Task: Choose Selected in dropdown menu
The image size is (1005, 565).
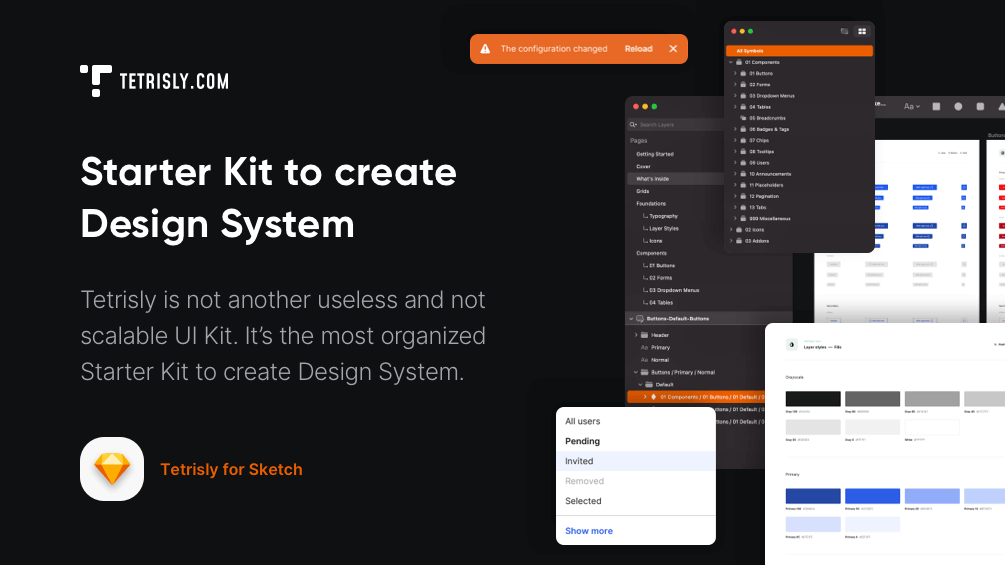Action: [x=636, y=501]
